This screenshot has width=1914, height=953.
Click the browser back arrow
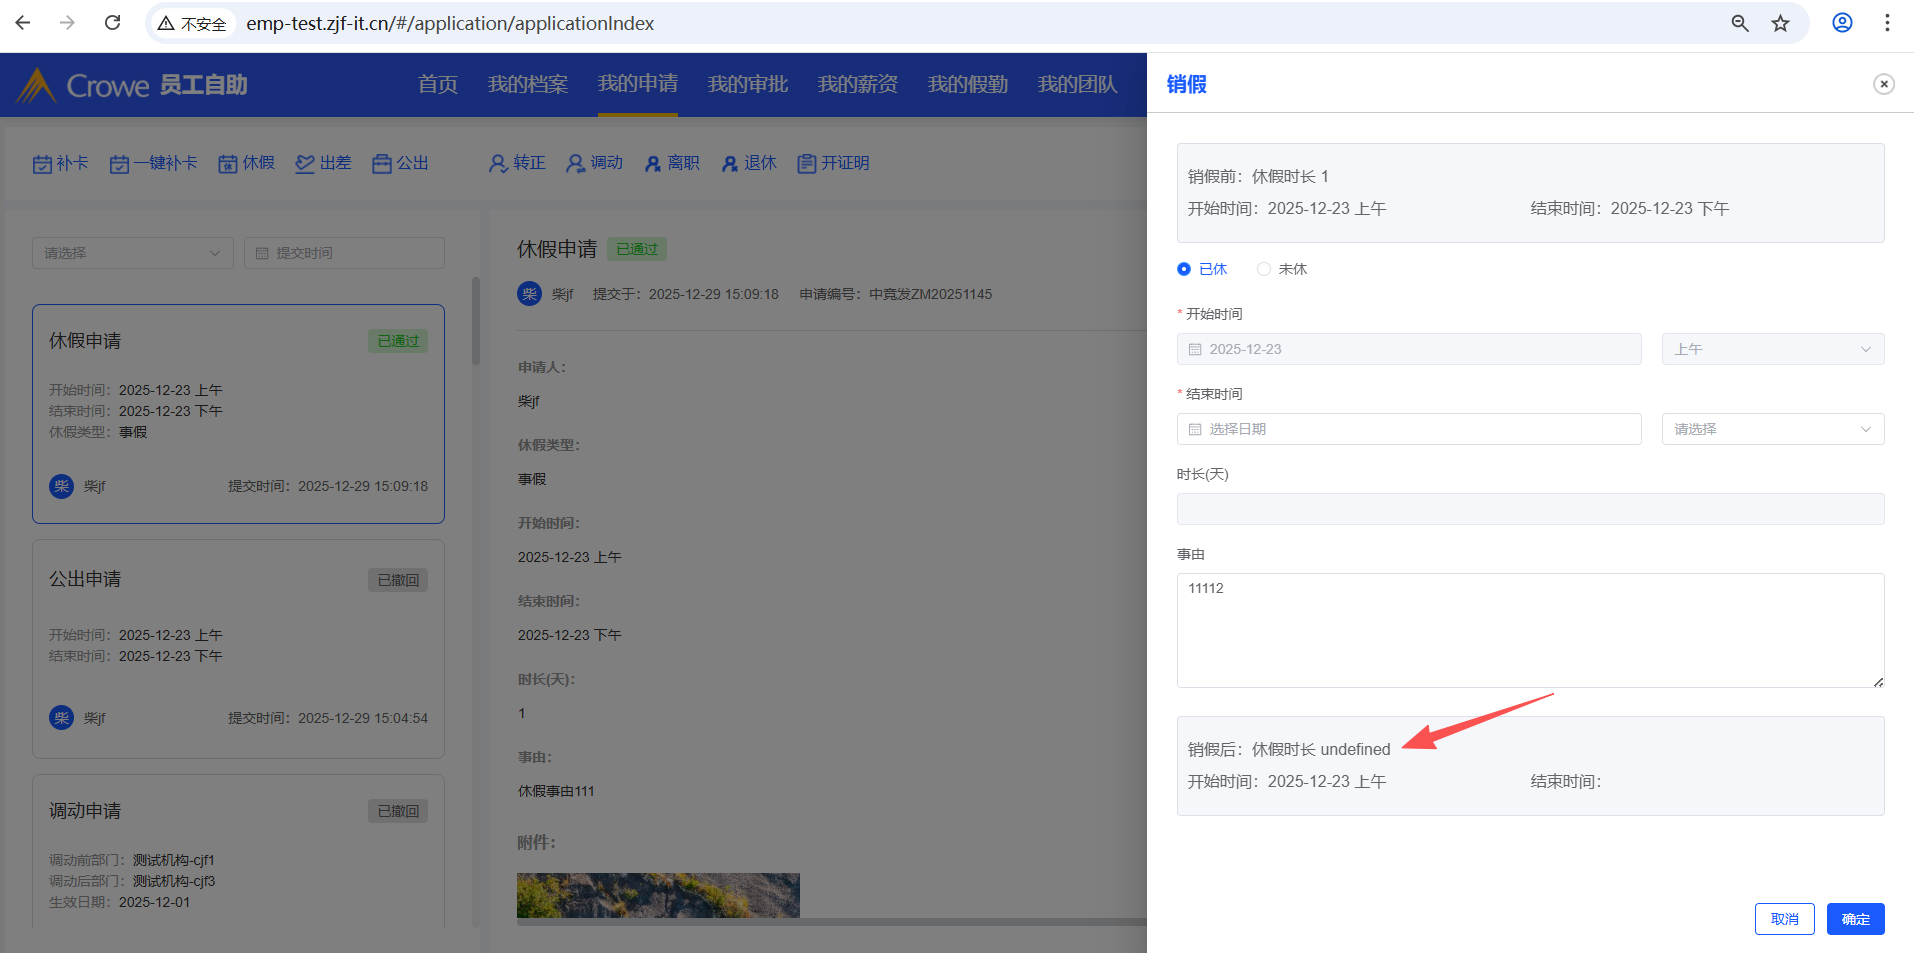coord(23,23)
